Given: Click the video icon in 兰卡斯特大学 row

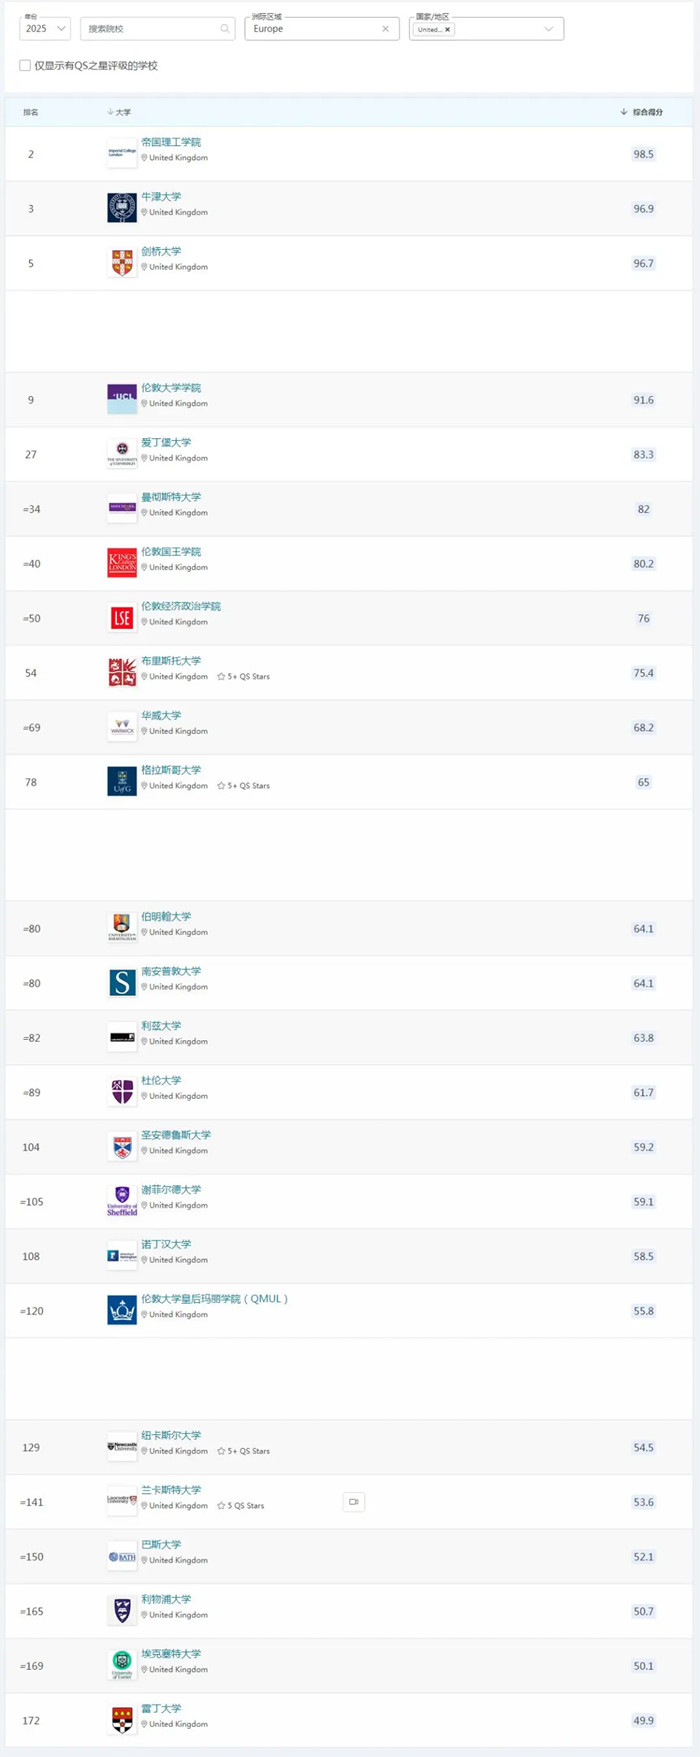Looking at the screenshot, I should coord(354,1502).
